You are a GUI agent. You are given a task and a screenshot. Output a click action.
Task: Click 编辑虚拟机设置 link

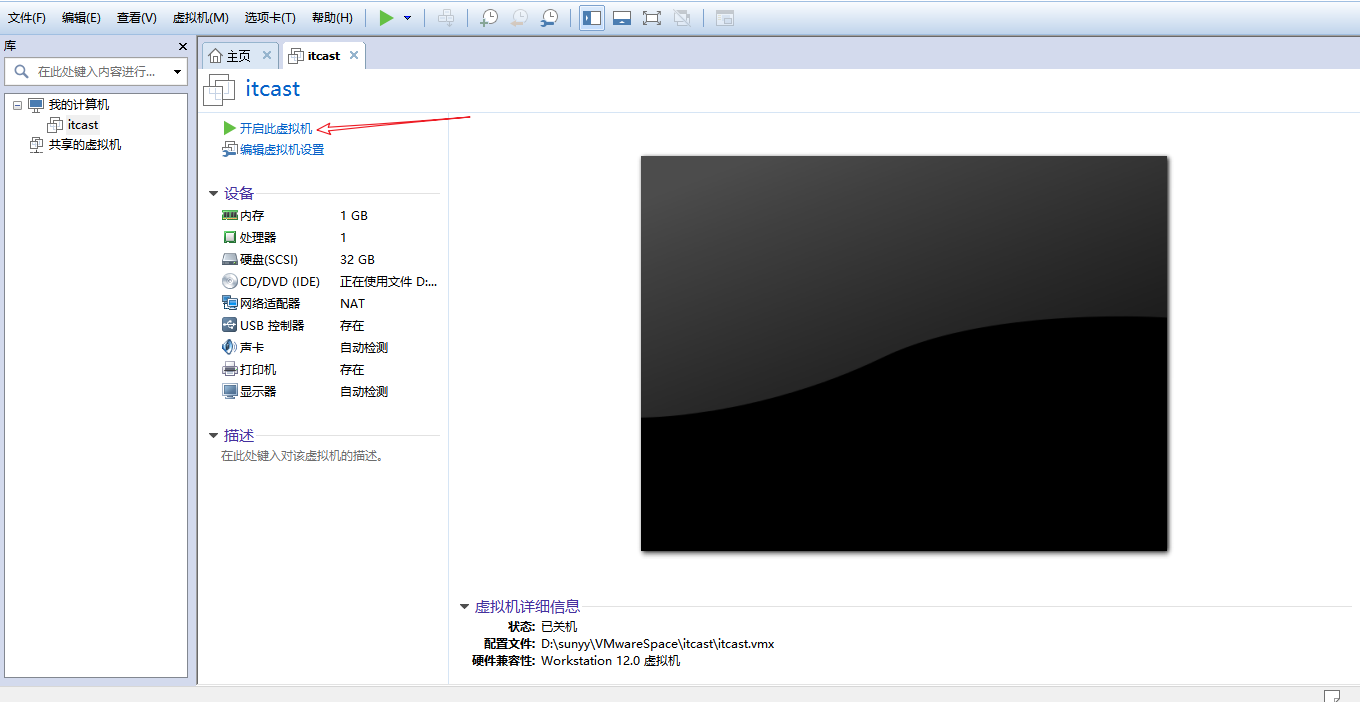(281, 150)
